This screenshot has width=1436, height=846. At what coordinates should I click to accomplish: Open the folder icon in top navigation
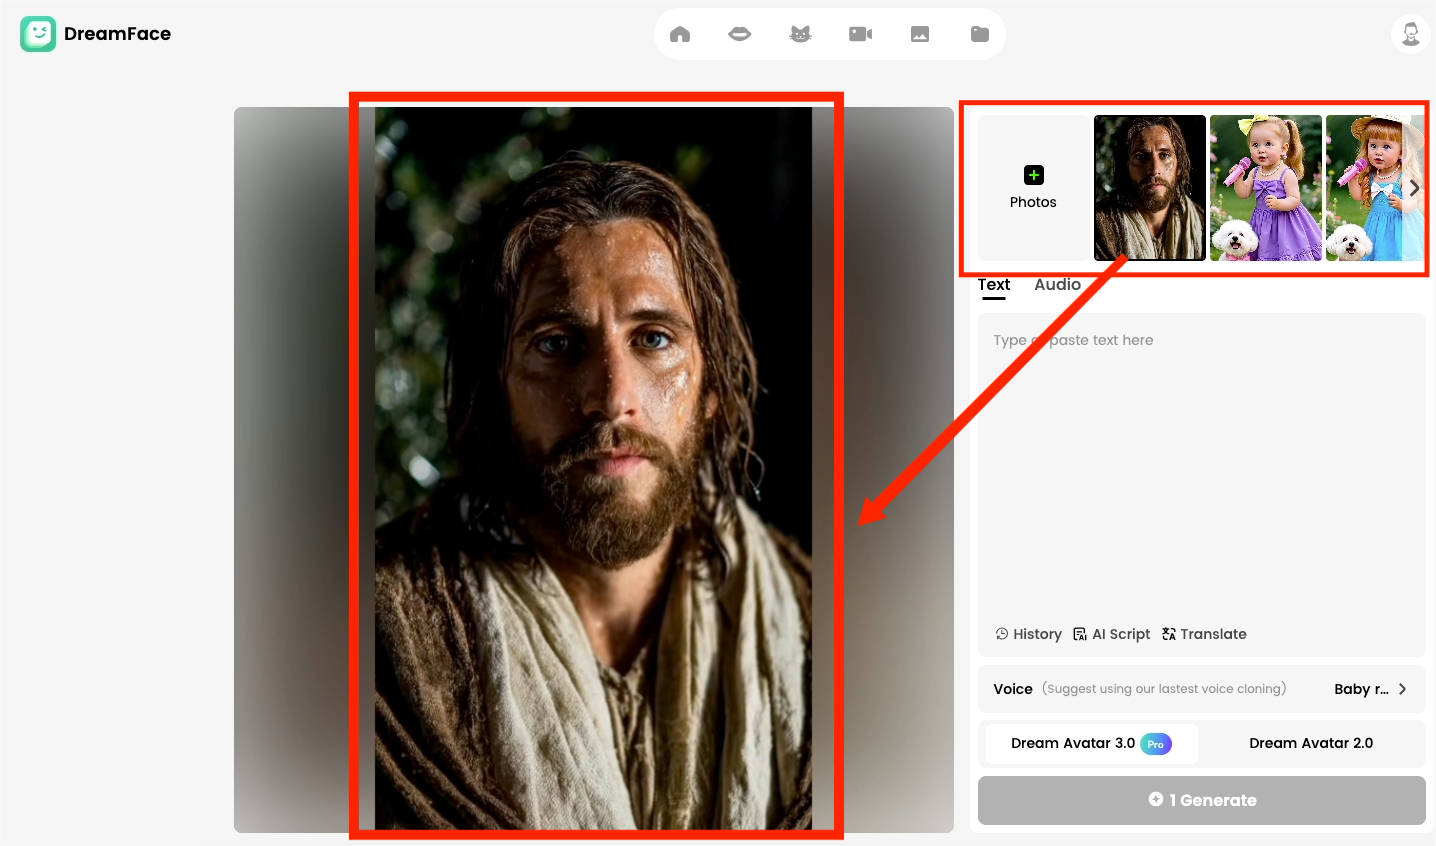pyautogui.click(x=980, y=34)
